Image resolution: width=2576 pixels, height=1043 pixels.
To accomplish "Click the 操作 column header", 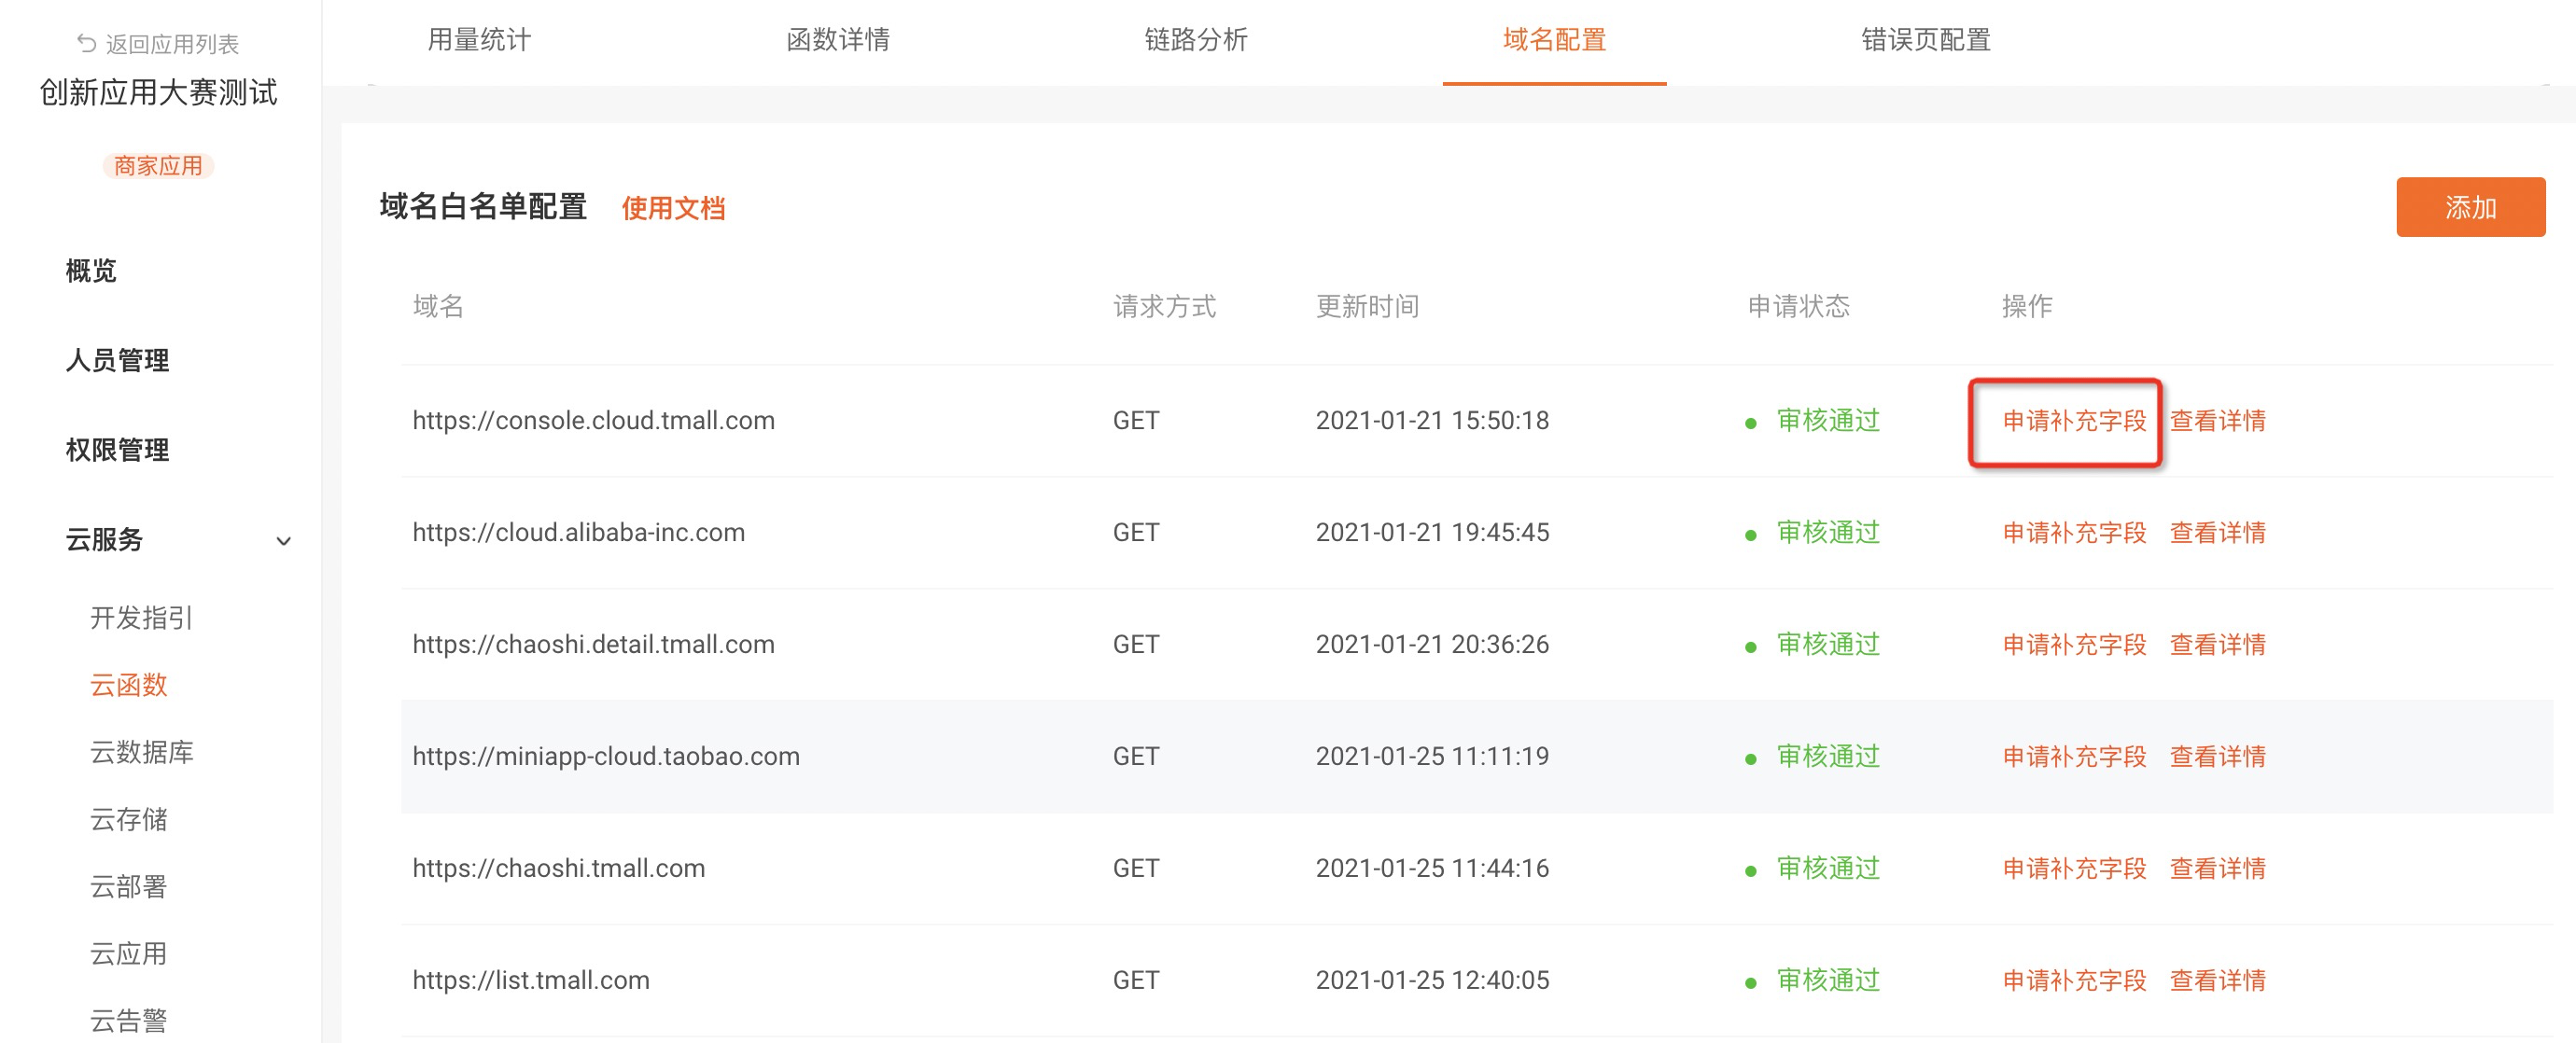I will tap(2027, 306).
